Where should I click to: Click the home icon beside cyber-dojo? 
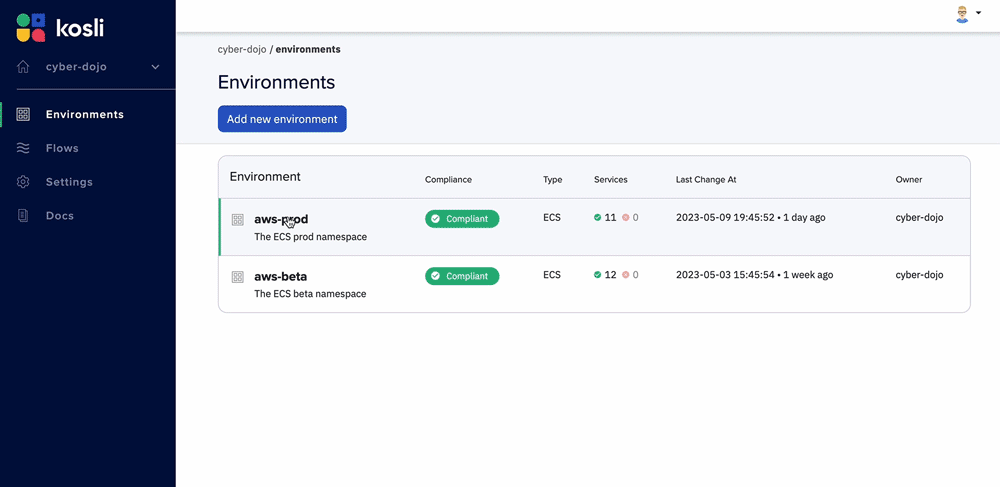23,67
